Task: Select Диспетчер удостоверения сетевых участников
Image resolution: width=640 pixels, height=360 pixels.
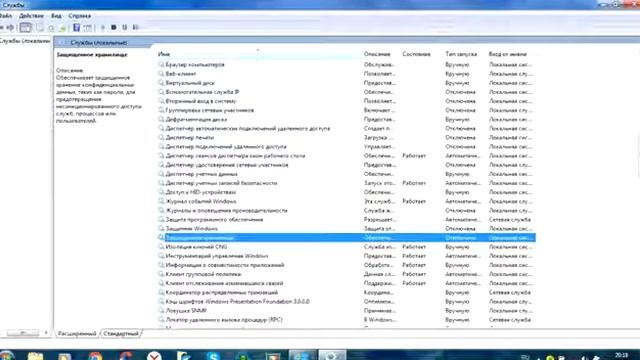Action: click(x=346, y=165)
